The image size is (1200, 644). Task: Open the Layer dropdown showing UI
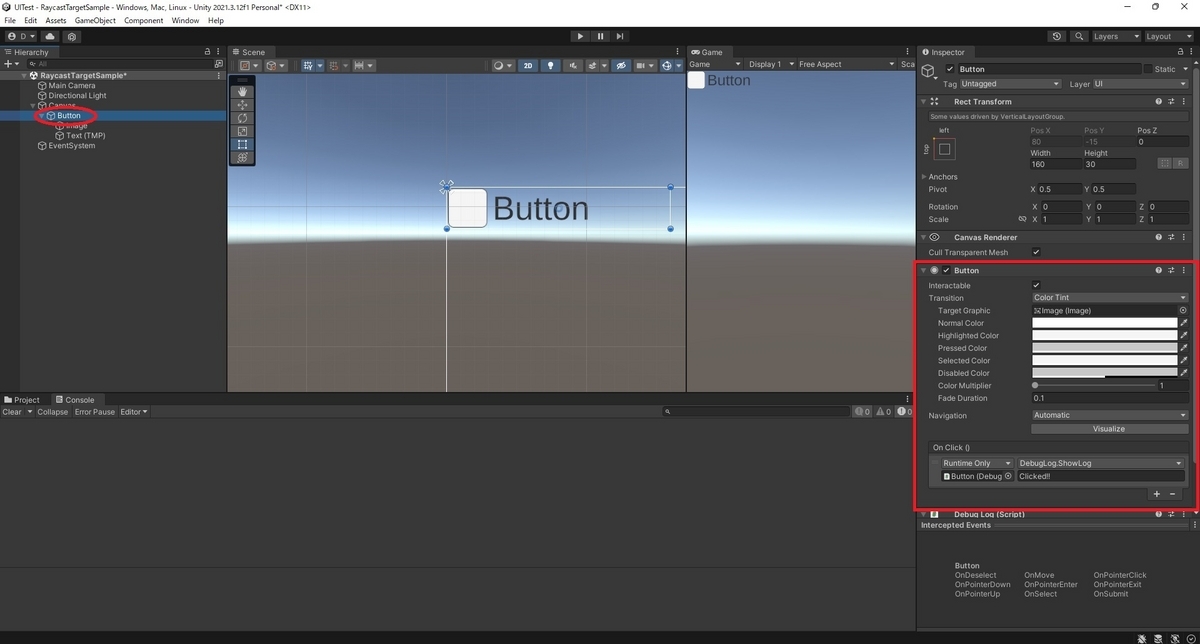(1140, 84)
